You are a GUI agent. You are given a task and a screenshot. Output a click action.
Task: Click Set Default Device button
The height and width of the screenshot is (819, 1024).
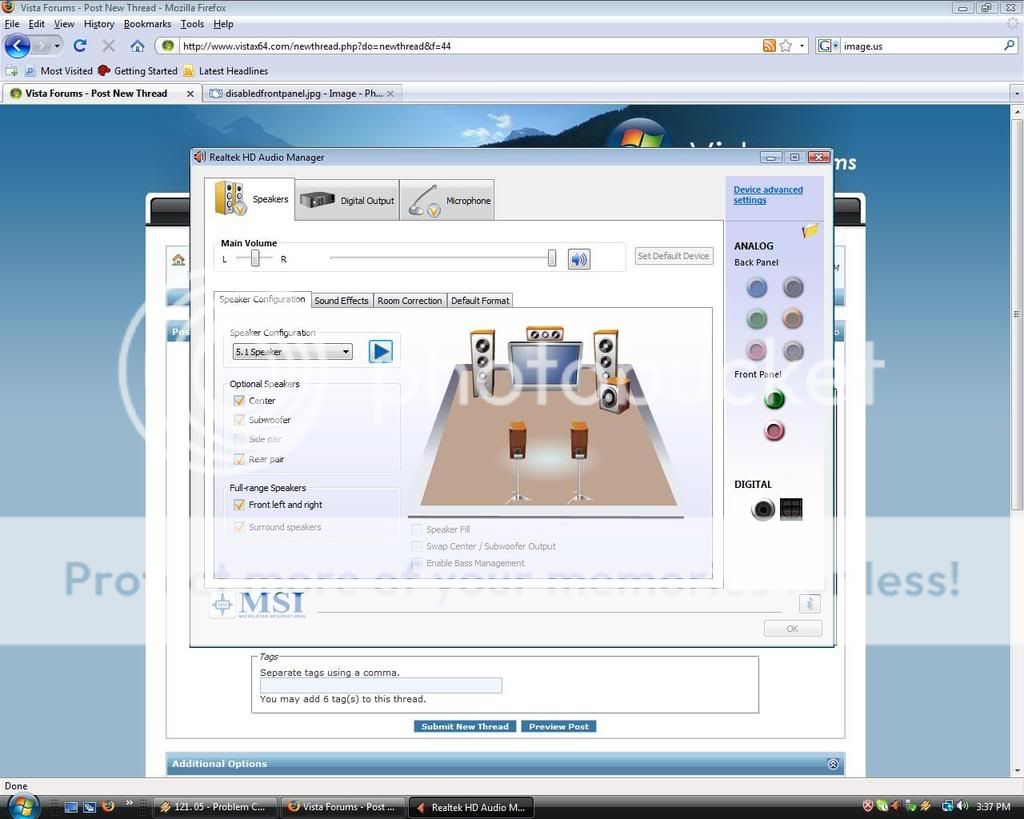[x=673, y=256]
